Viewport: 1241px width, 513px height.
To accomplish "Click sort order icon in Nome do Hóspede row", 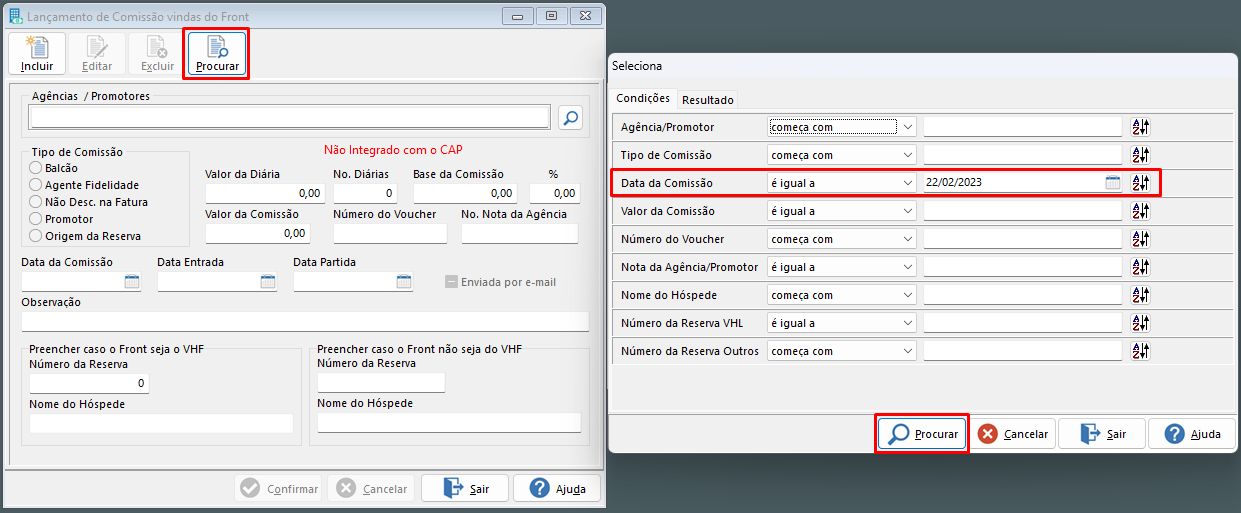I will click(x=1141, y=295).
